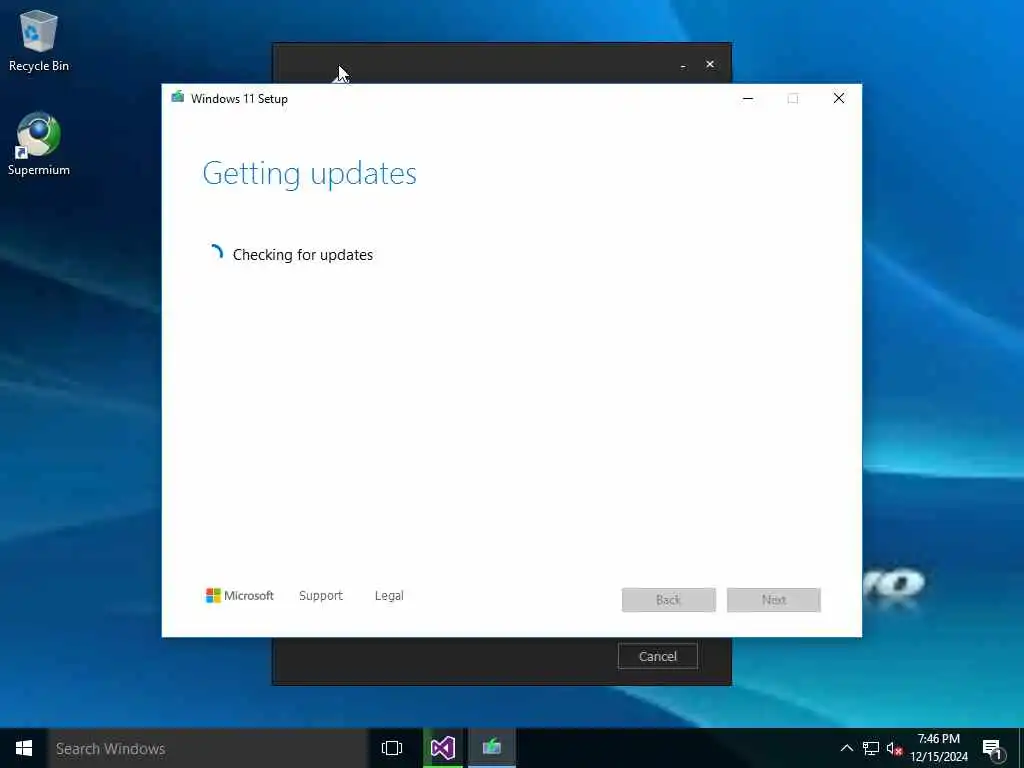Click the Search Windows box

pos(208,748)
